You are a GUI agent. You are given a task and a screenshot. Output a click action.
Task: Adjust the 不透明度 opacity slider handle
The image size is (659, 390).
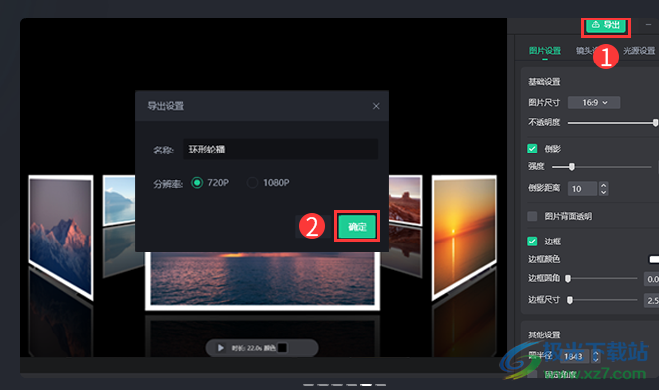[x=656, y=123]
